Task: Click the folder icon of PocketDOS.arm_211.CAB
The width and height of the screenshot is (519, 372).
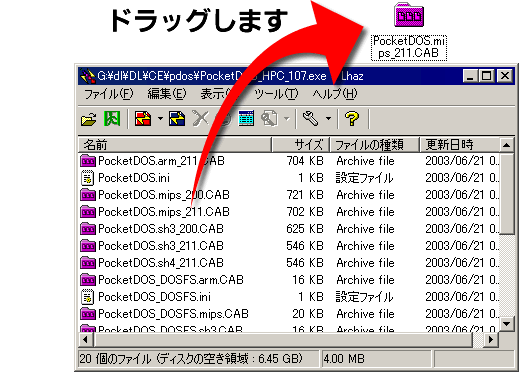Action: pyautogui.click(x=88, y=161)
